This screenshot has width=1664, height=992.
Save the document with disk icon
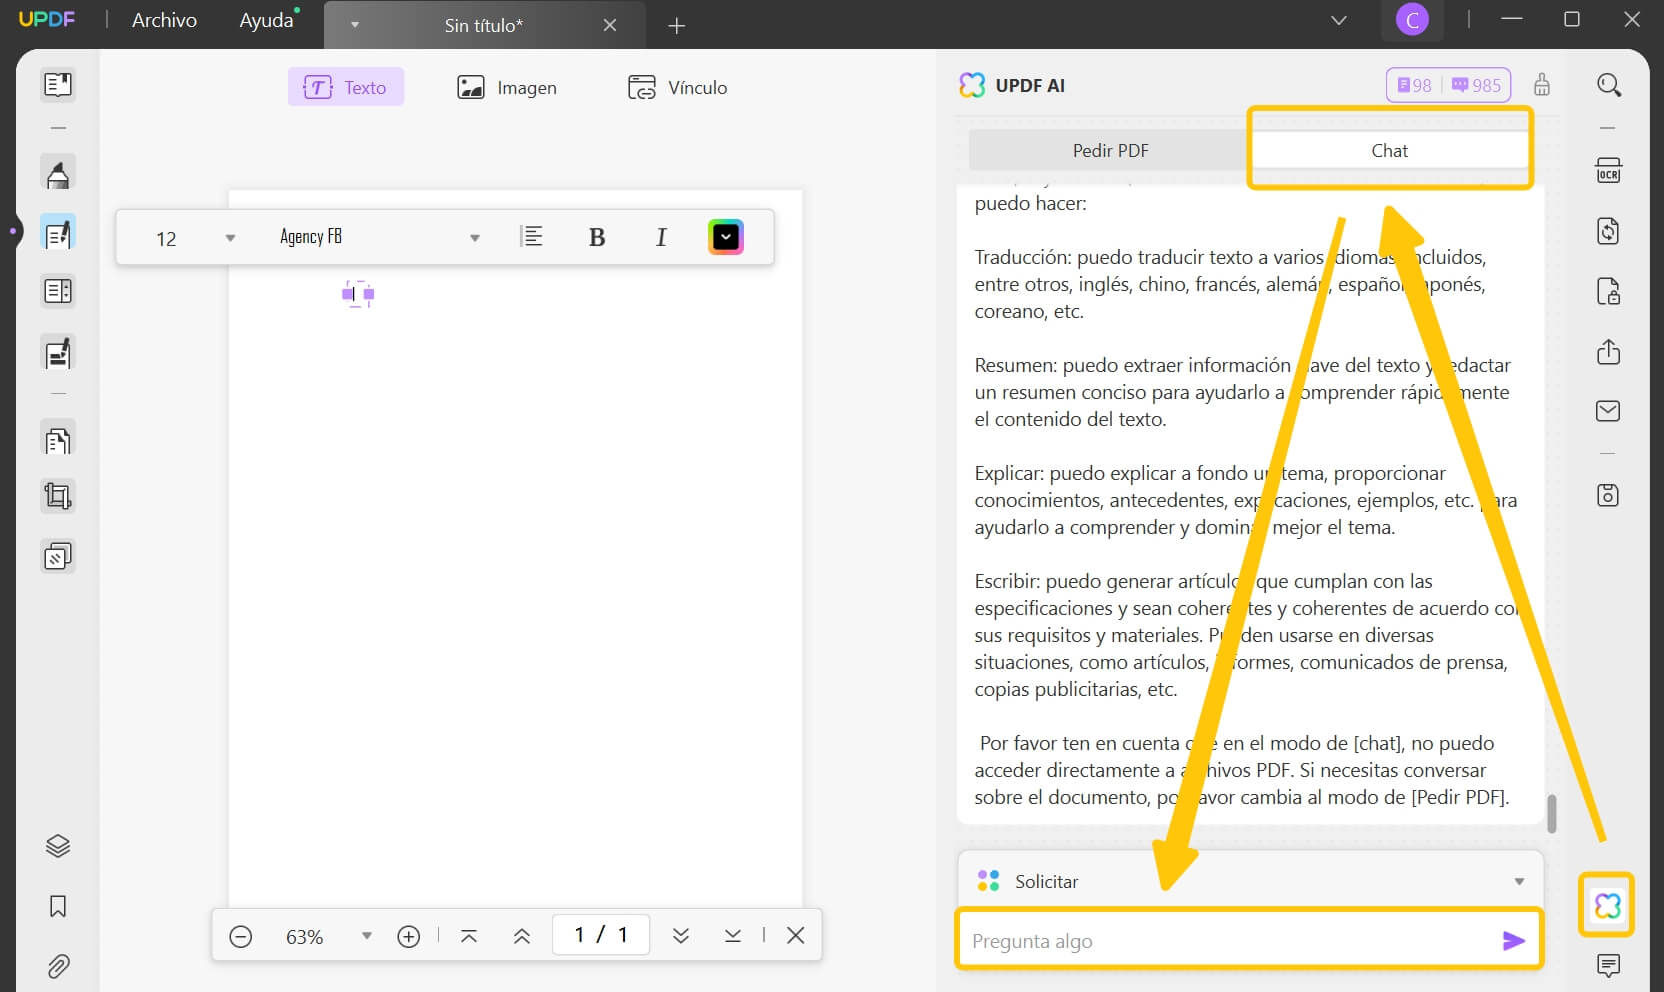tap(1608, 495)
